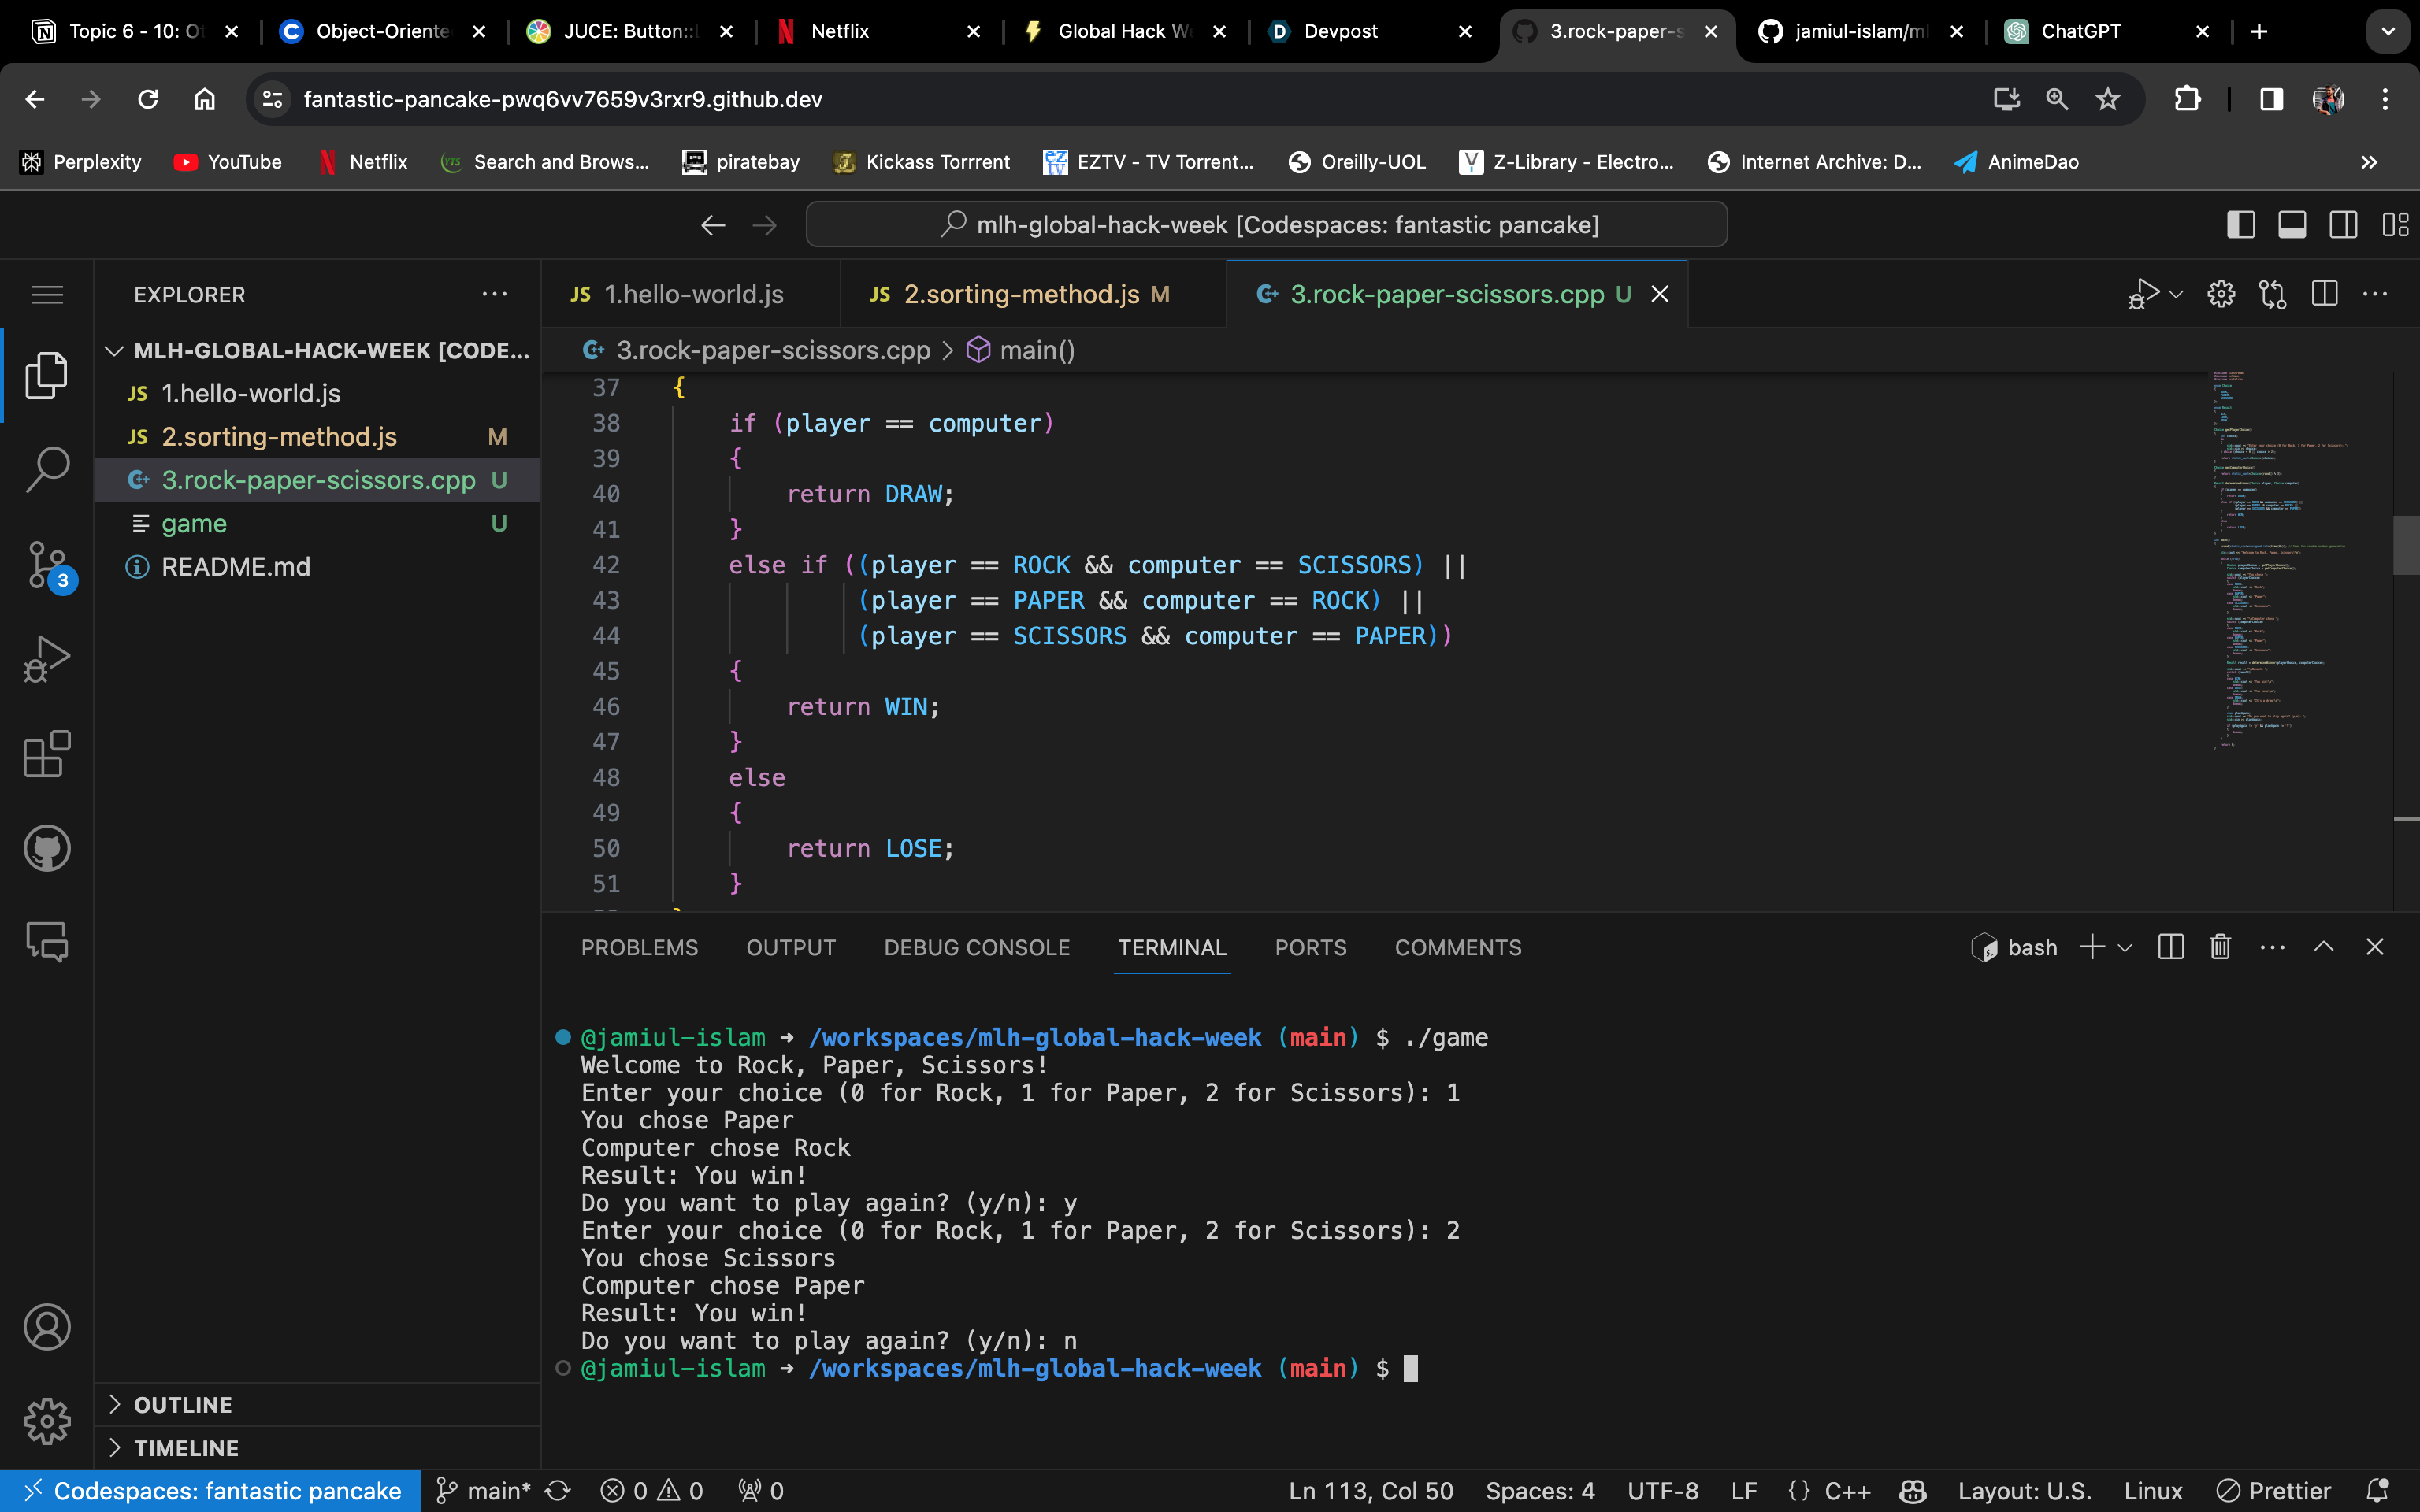Expand the OUTLINE section
Image resolution: width=2420 pixels, height=1512 pixels.
pyautogui.click(x=183, y=1405)
